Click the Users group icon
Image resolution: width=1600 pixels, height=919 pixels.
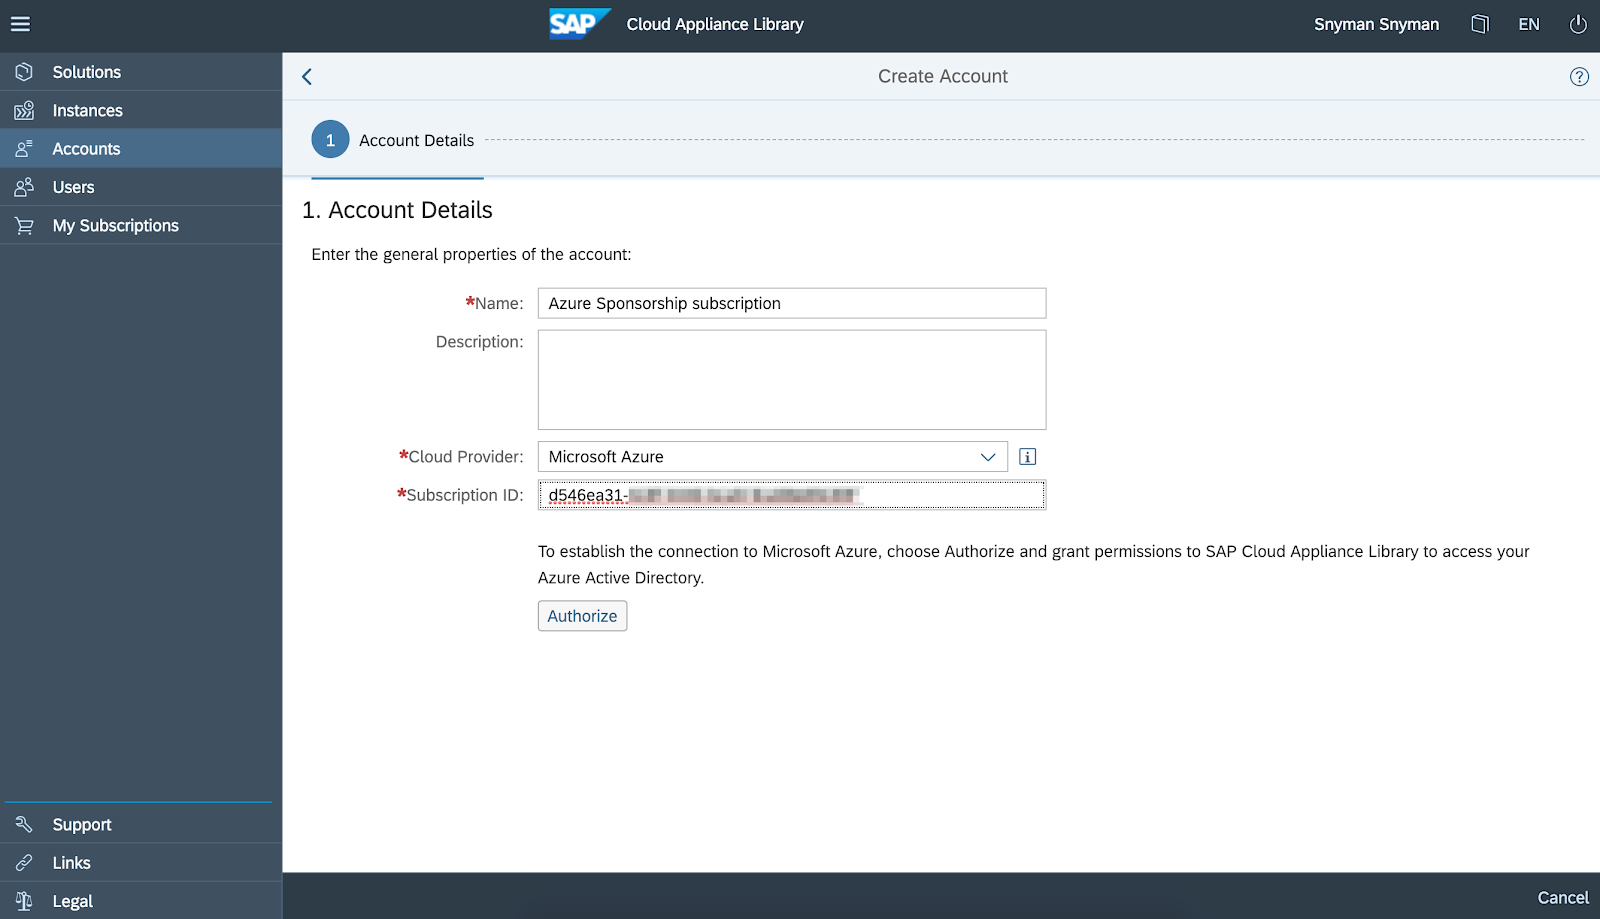point(24,187)
